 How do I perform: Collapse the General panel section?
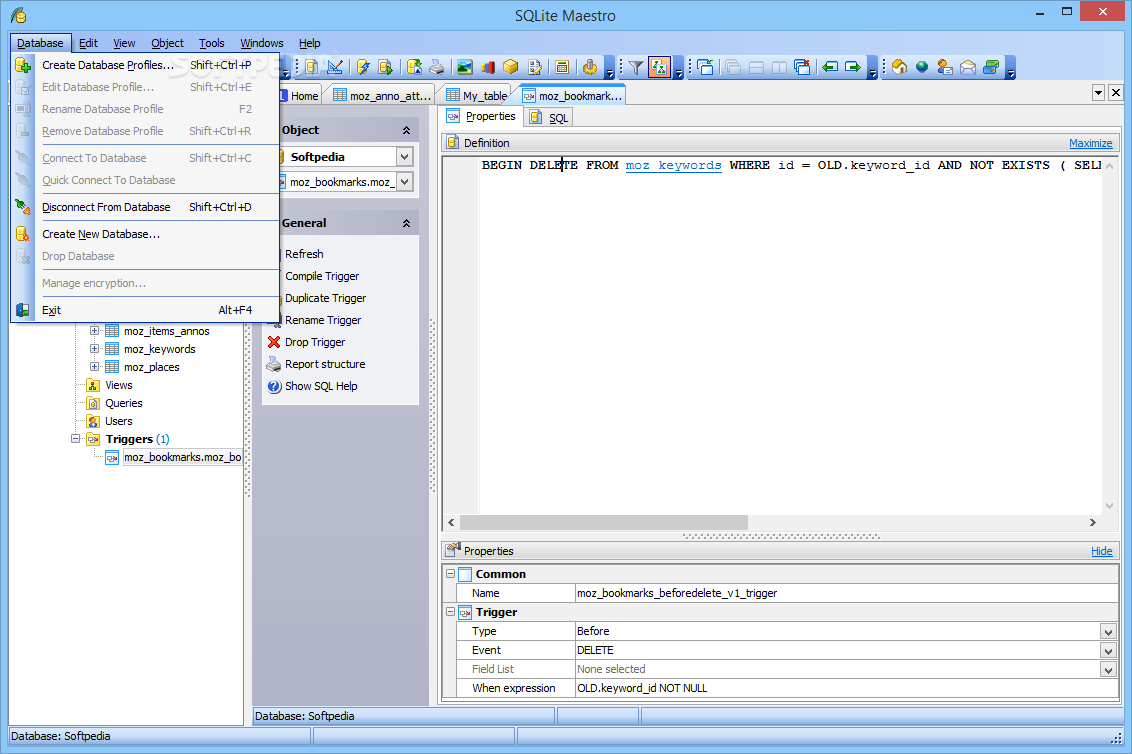(x=406, y=223)
